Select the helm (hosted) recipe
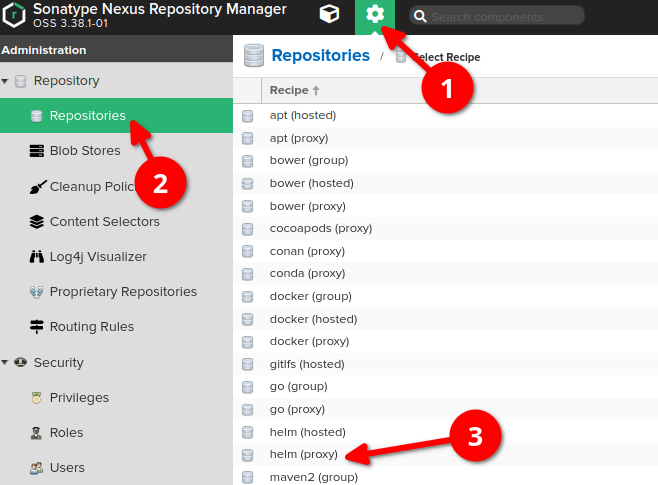This screenshot has height=485, width=658. point(308,432)
